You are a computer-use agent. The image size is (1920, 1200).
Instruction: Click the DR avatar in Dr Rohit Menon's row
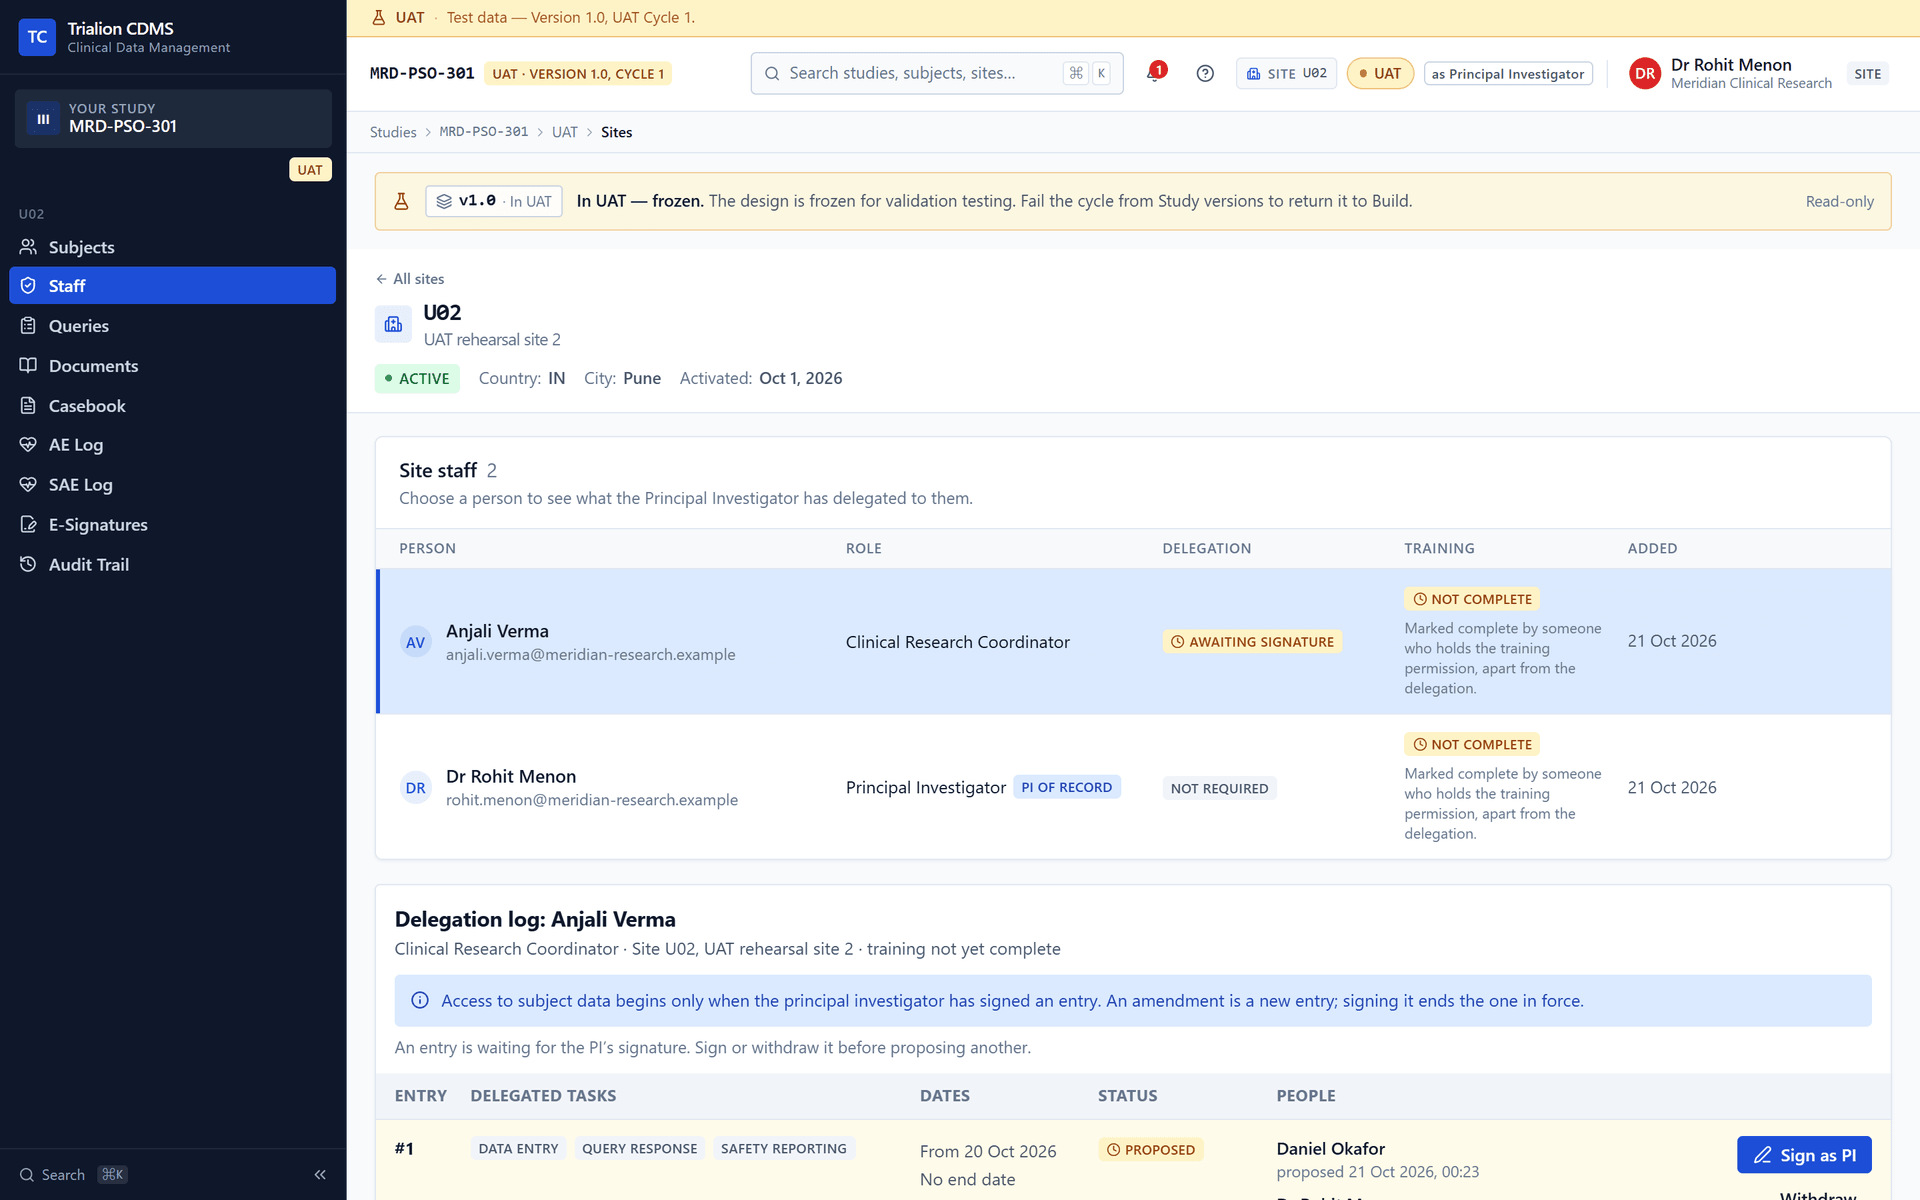[416, 788]
